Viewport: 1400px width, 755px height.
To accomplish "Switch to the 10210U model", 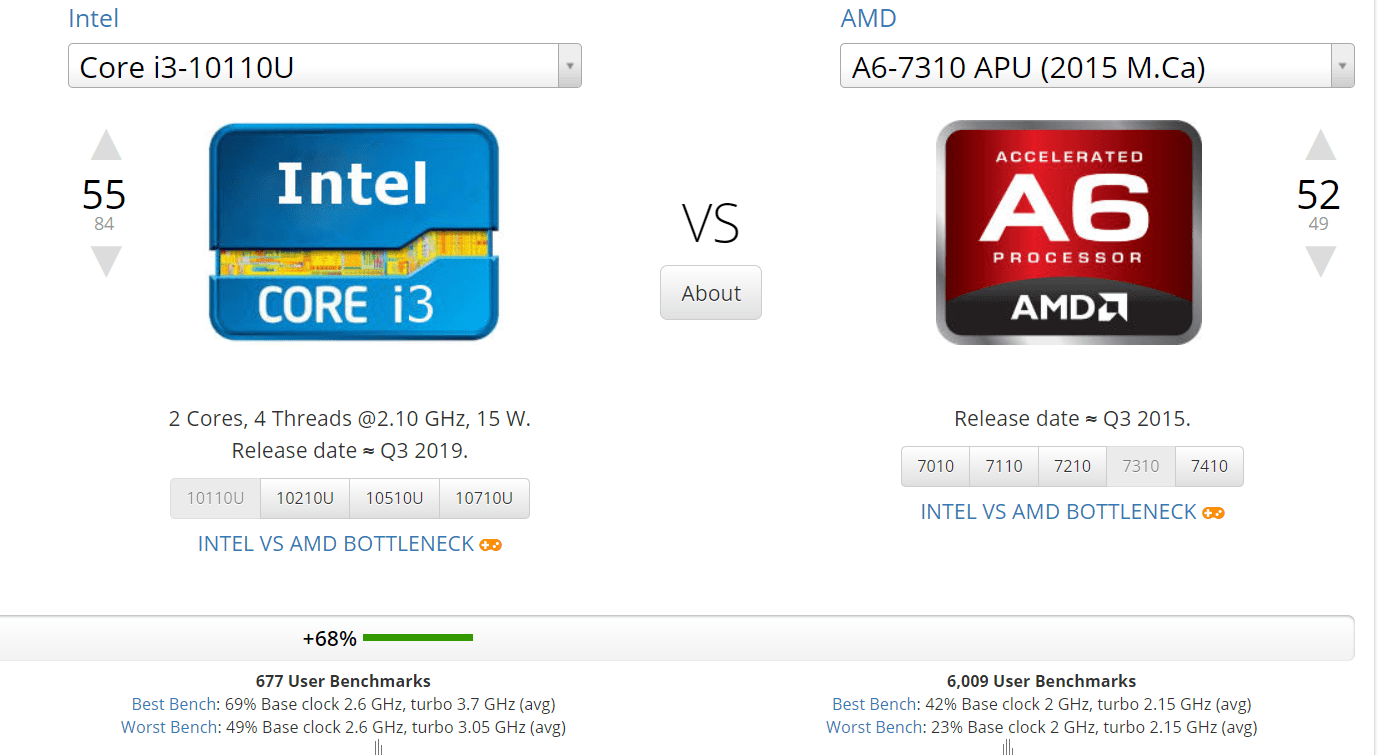I will (305, 498).
